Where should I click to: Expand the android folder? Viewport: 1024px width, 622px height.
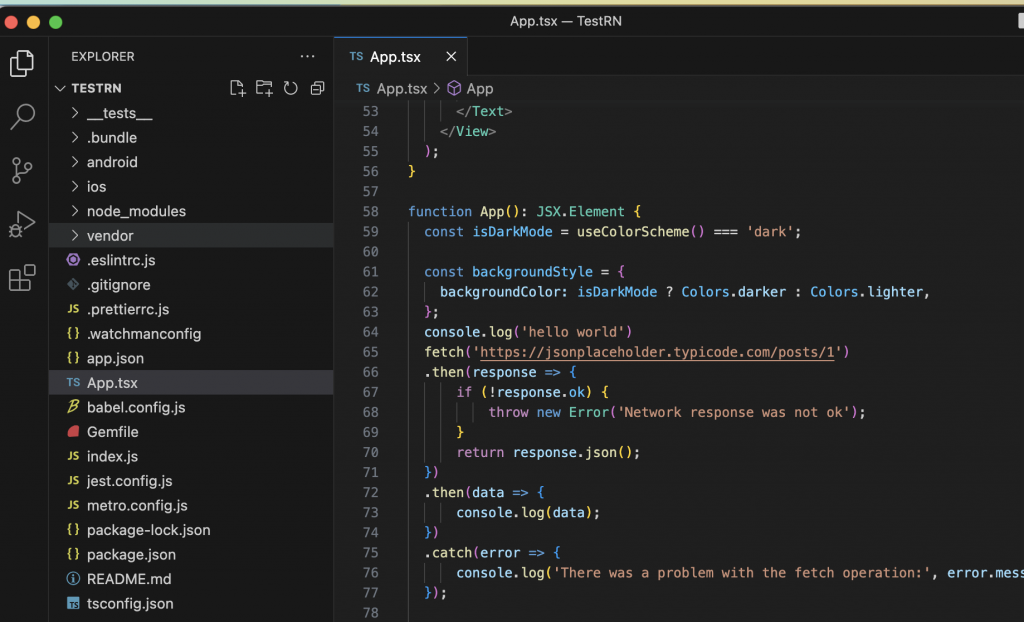point(191,162)
